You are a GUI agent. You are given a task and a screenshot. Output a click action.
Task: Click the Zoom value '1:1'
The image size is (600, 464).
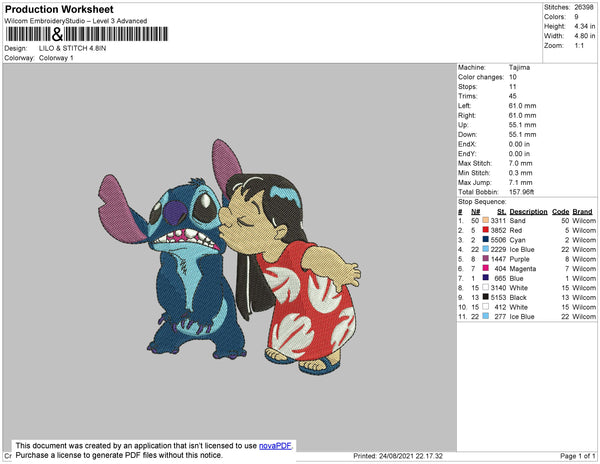pyautogui.click(x=579, y=46)
